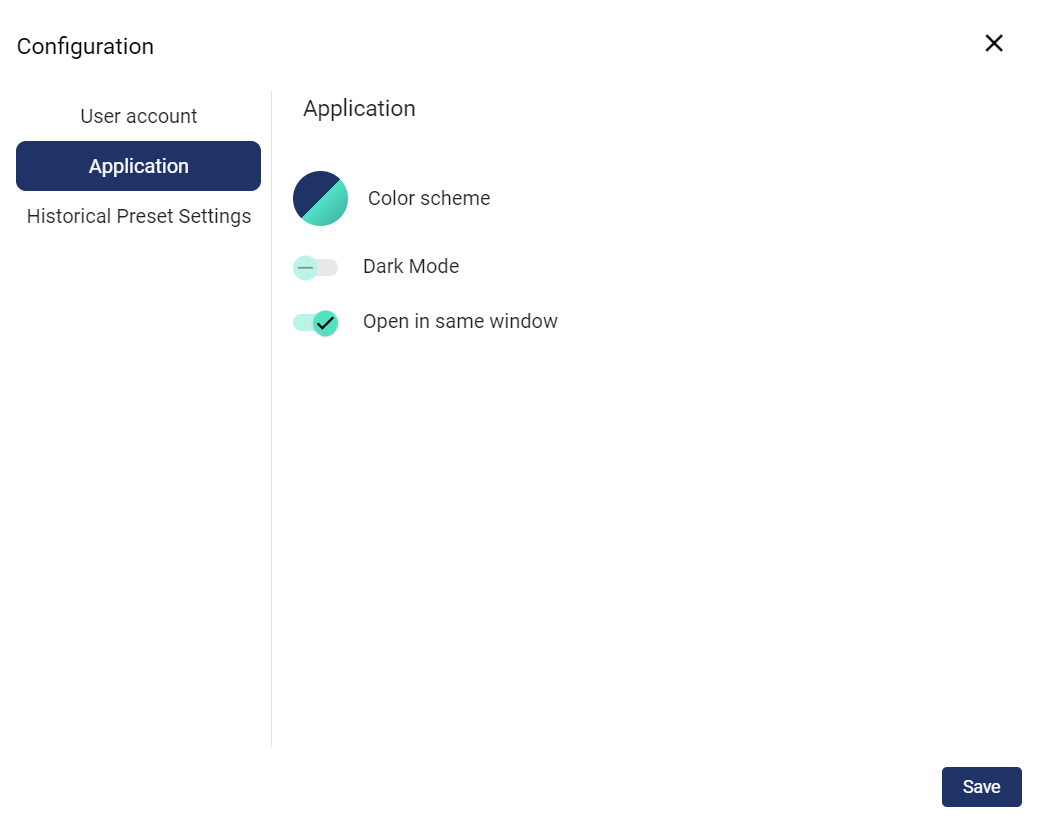Open the User account section

[x=138, y=116]
